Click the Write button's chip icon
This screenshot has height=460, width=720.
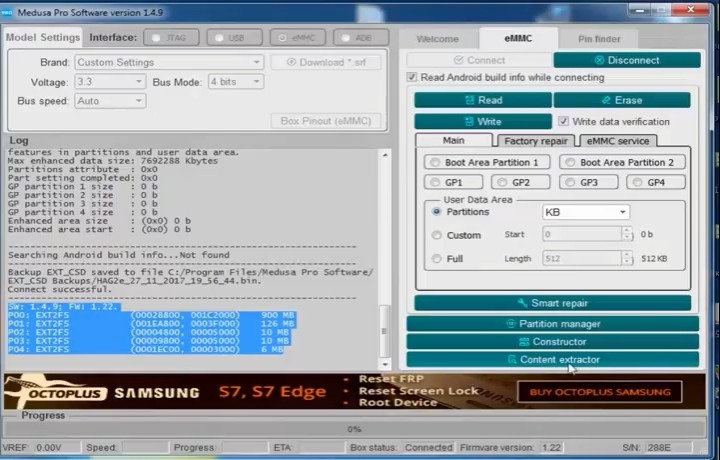[469, 122]
